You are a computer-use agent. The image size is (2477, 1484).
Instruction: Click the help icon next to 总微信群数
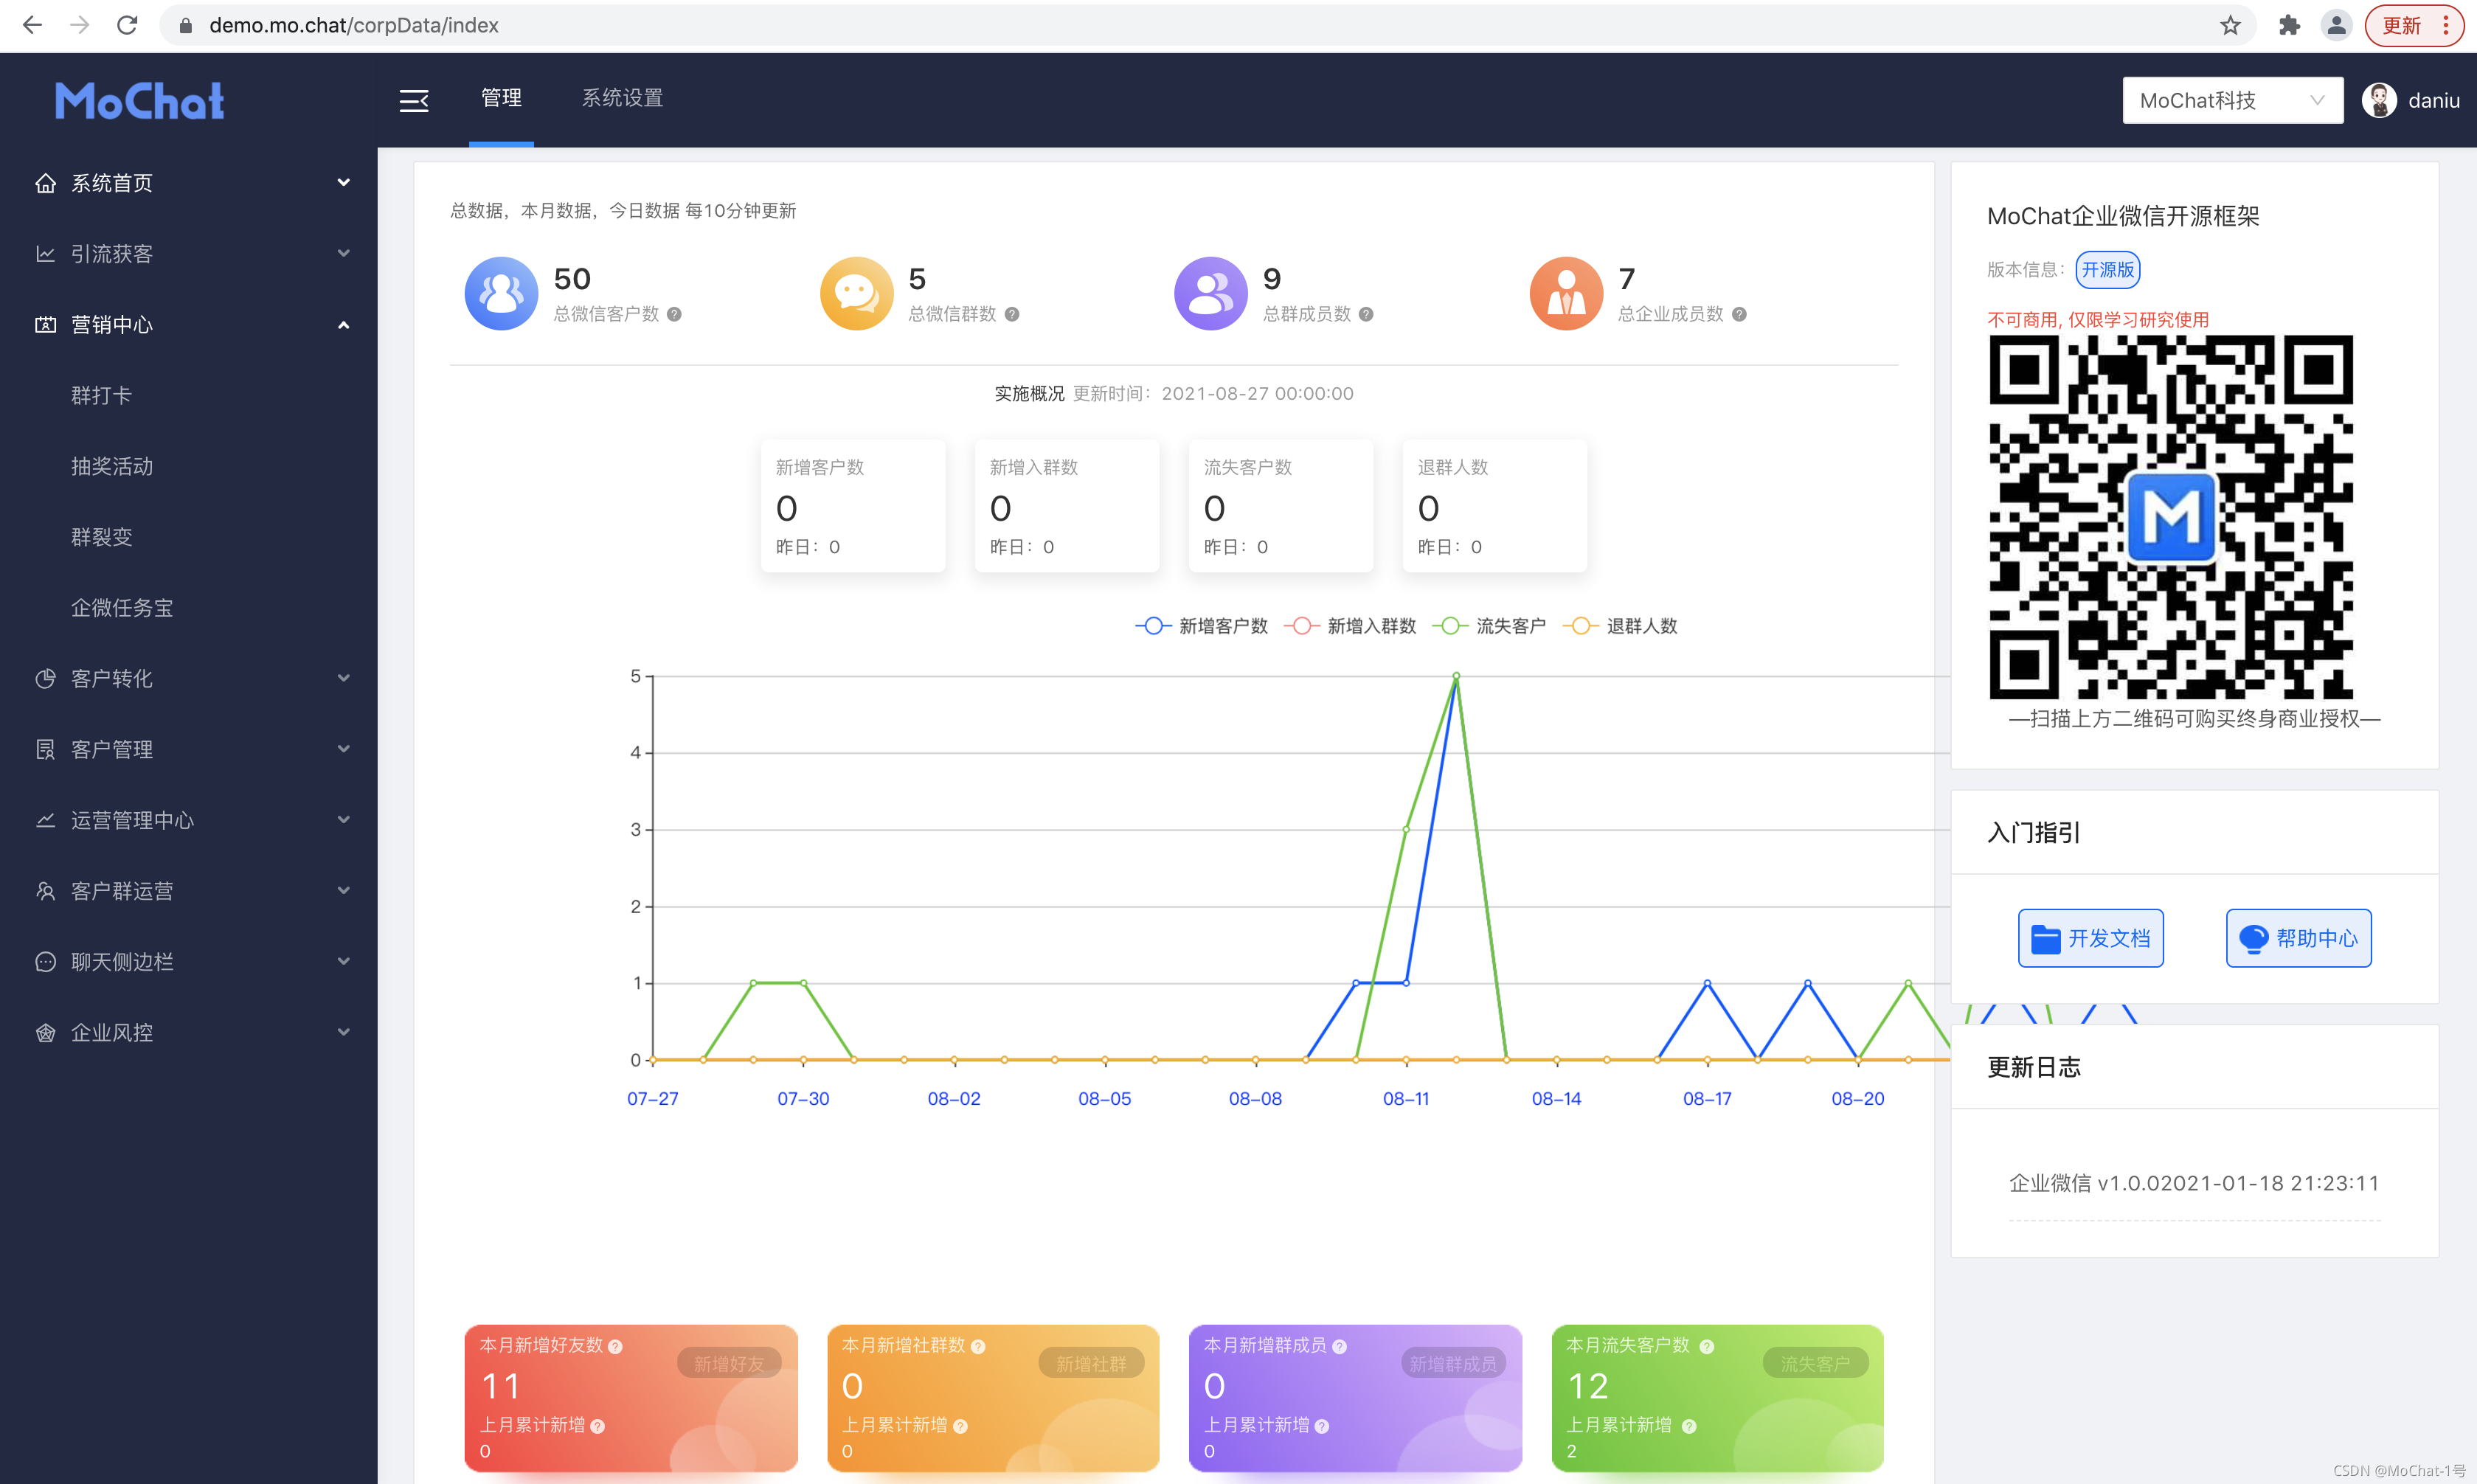tap(1012, 314)
